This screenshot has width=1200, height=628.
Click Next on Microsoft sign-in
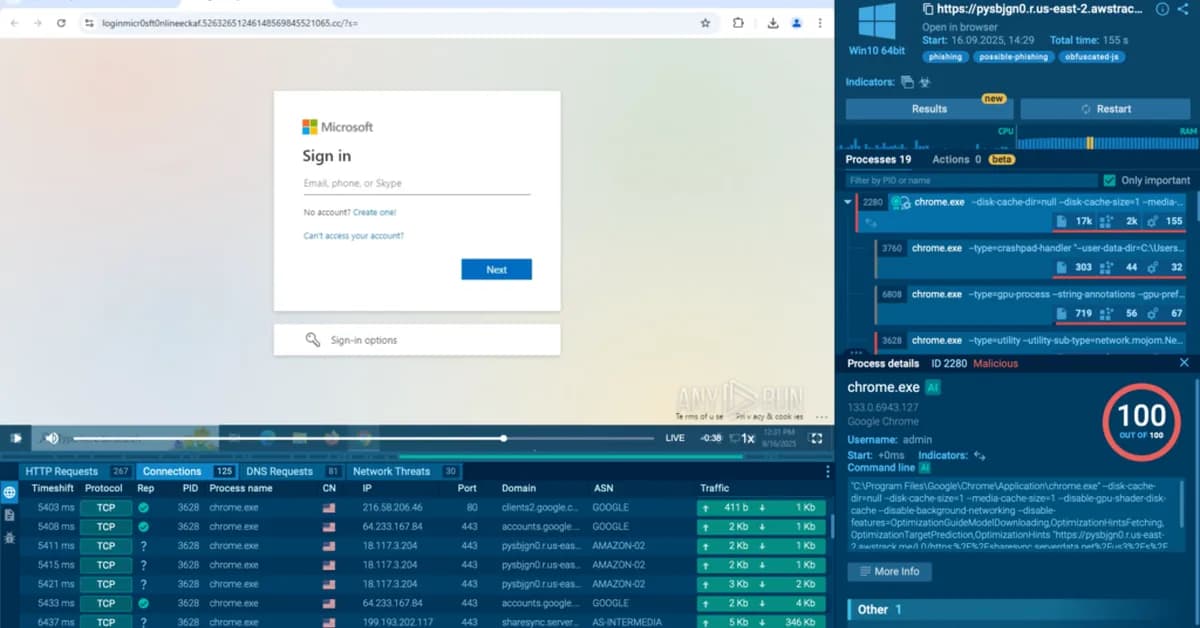(496, 269)
